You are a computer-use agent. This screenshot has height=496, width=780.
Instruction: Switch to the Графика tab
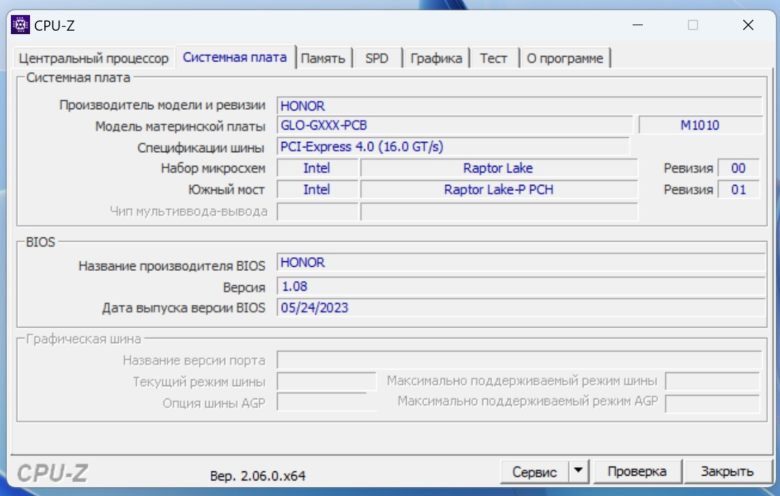click(x=436, y=58)
